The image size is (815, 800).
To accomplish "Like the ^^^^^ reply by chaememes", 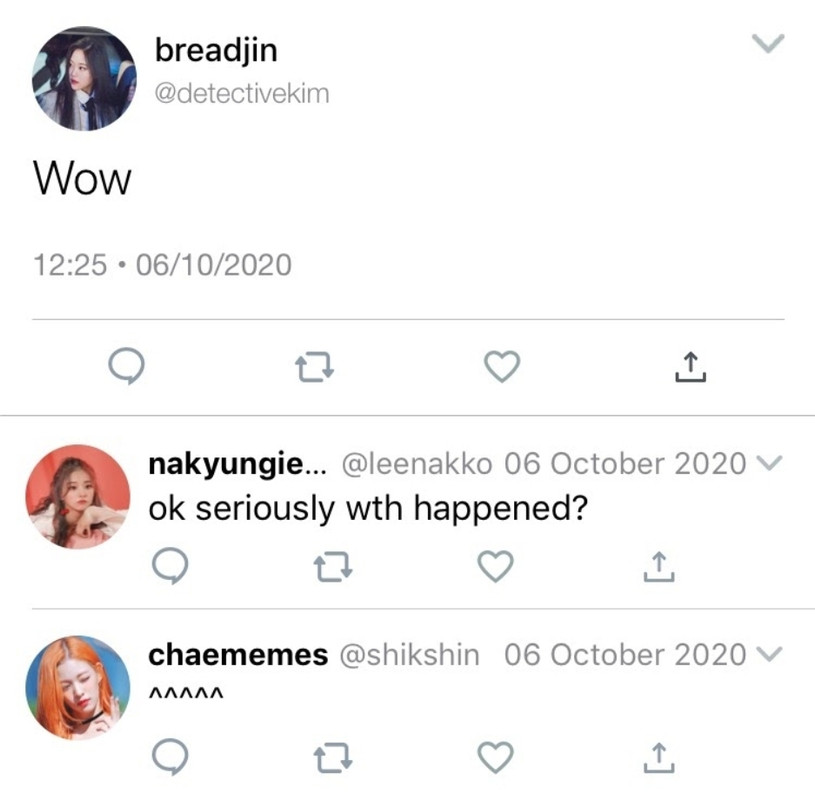I will tap(495, 757).
